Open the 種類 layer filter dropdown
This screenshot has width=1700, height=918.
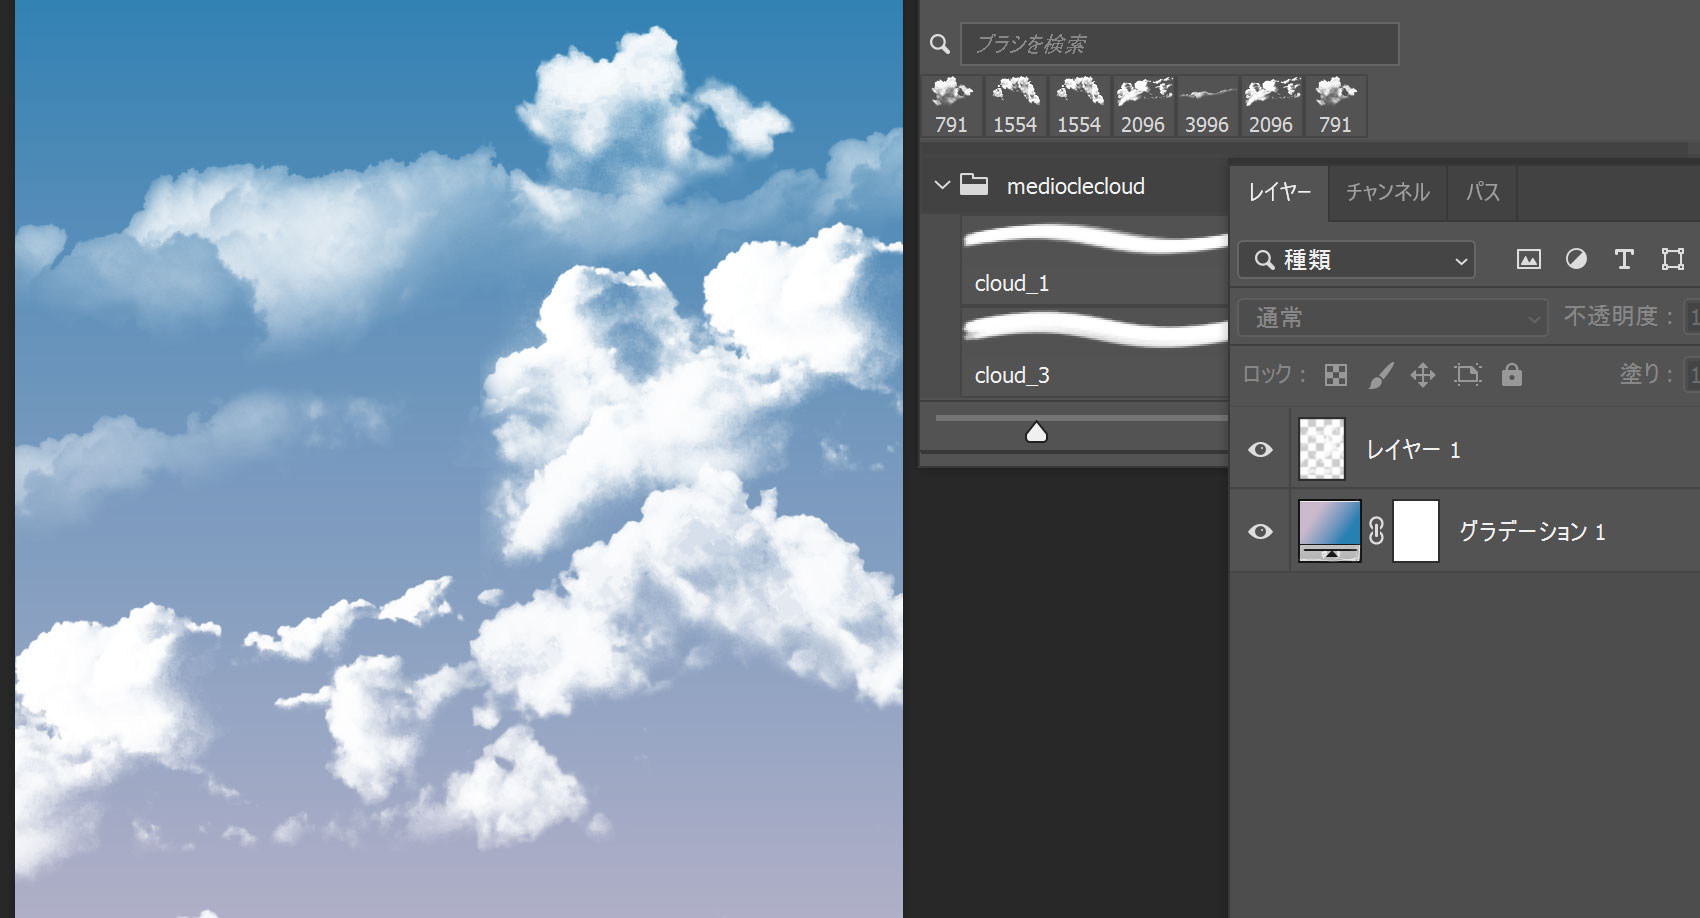1356,260
